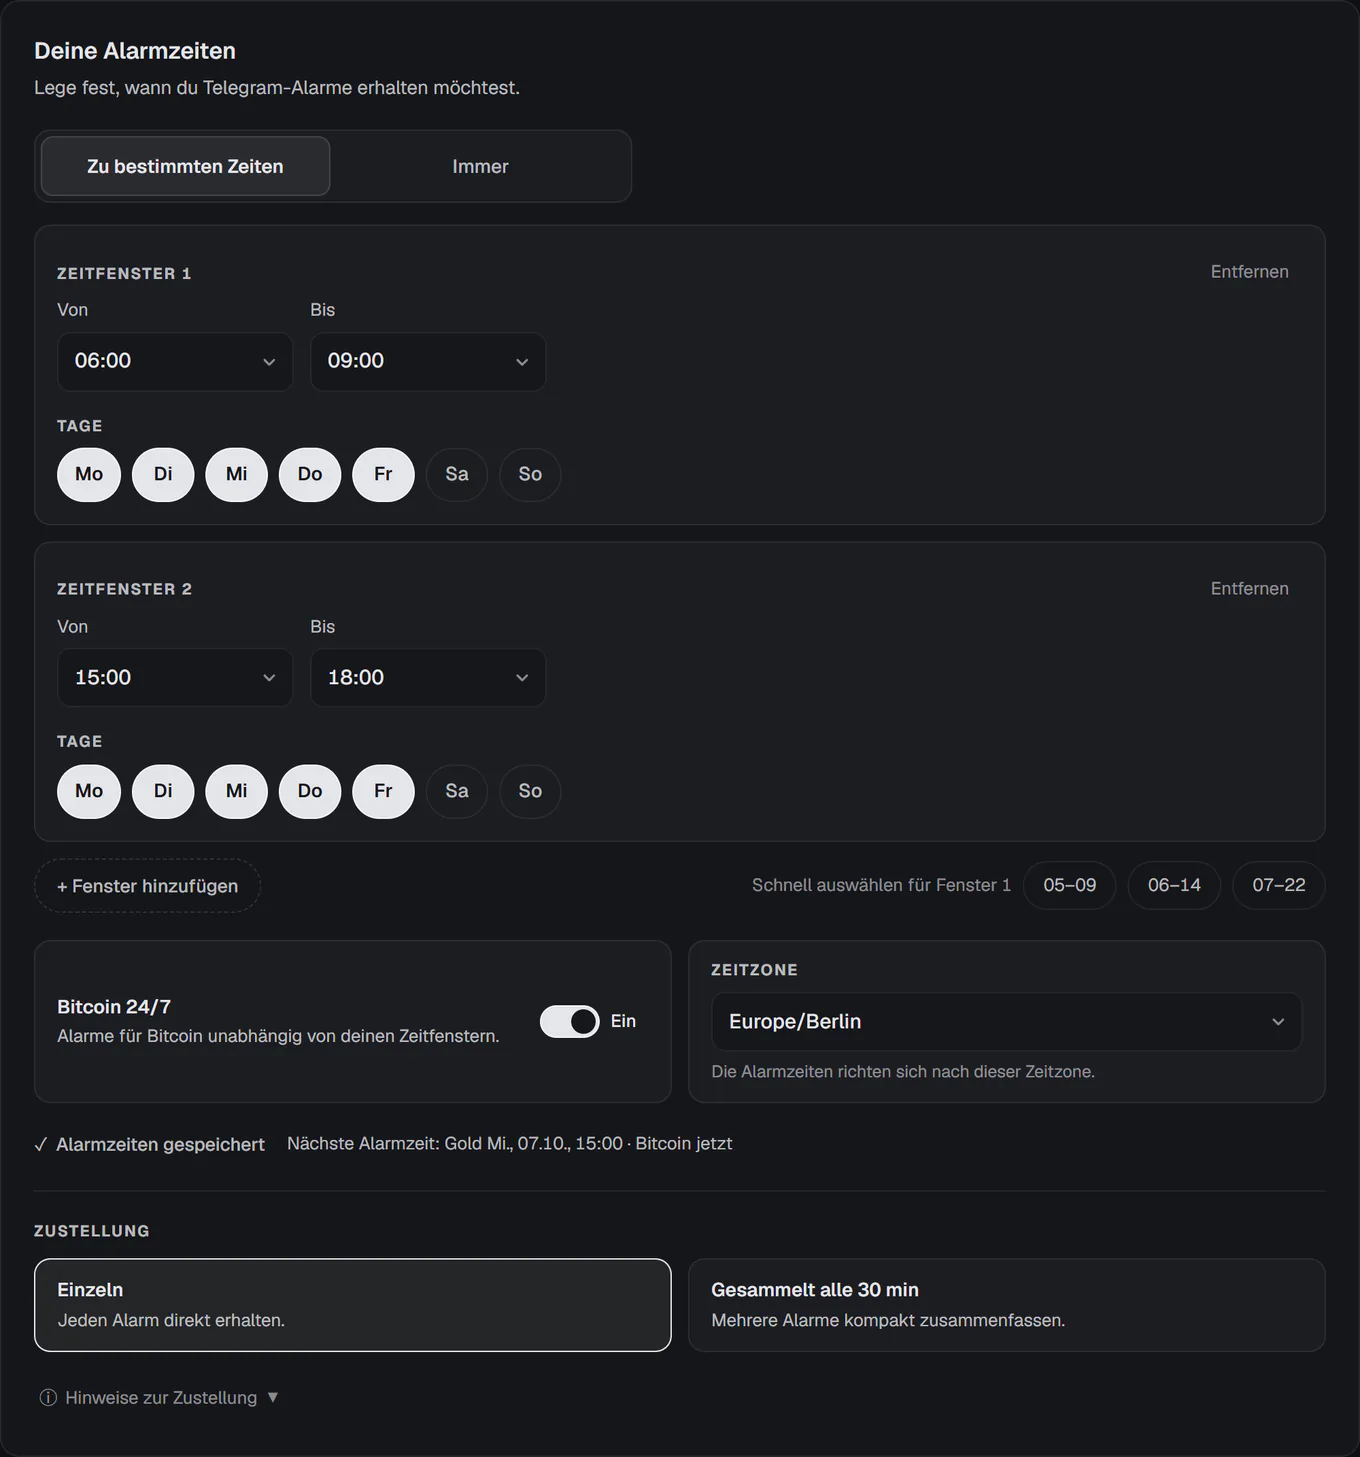Toggle Di in Zeitfenster 2

(x=163, y=791)
